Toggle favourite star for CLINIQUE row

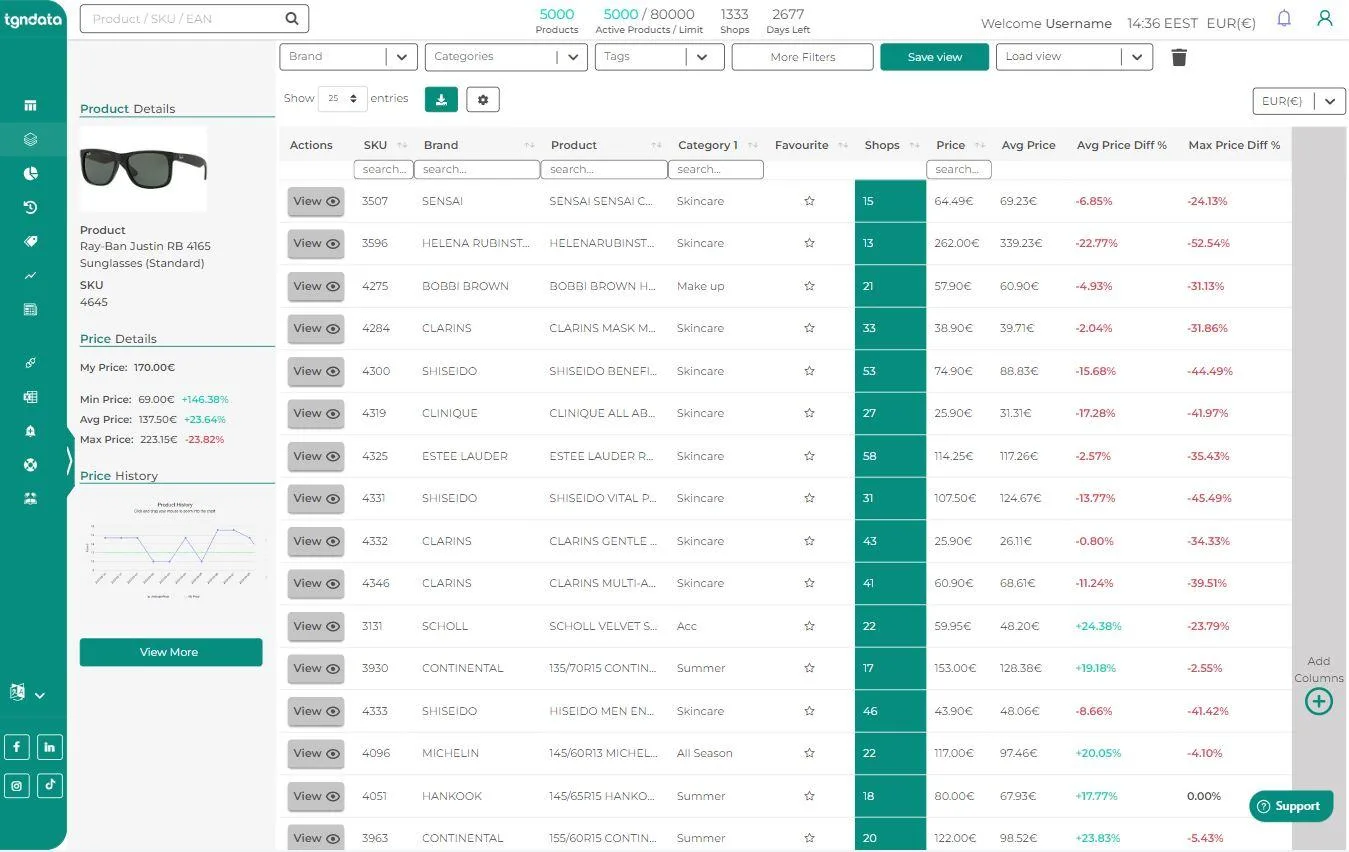tap(809, 413)
